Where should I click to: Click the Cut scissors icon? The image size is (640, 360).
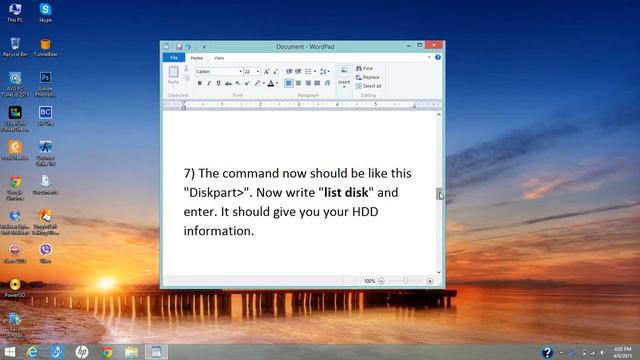coord(186,69)
